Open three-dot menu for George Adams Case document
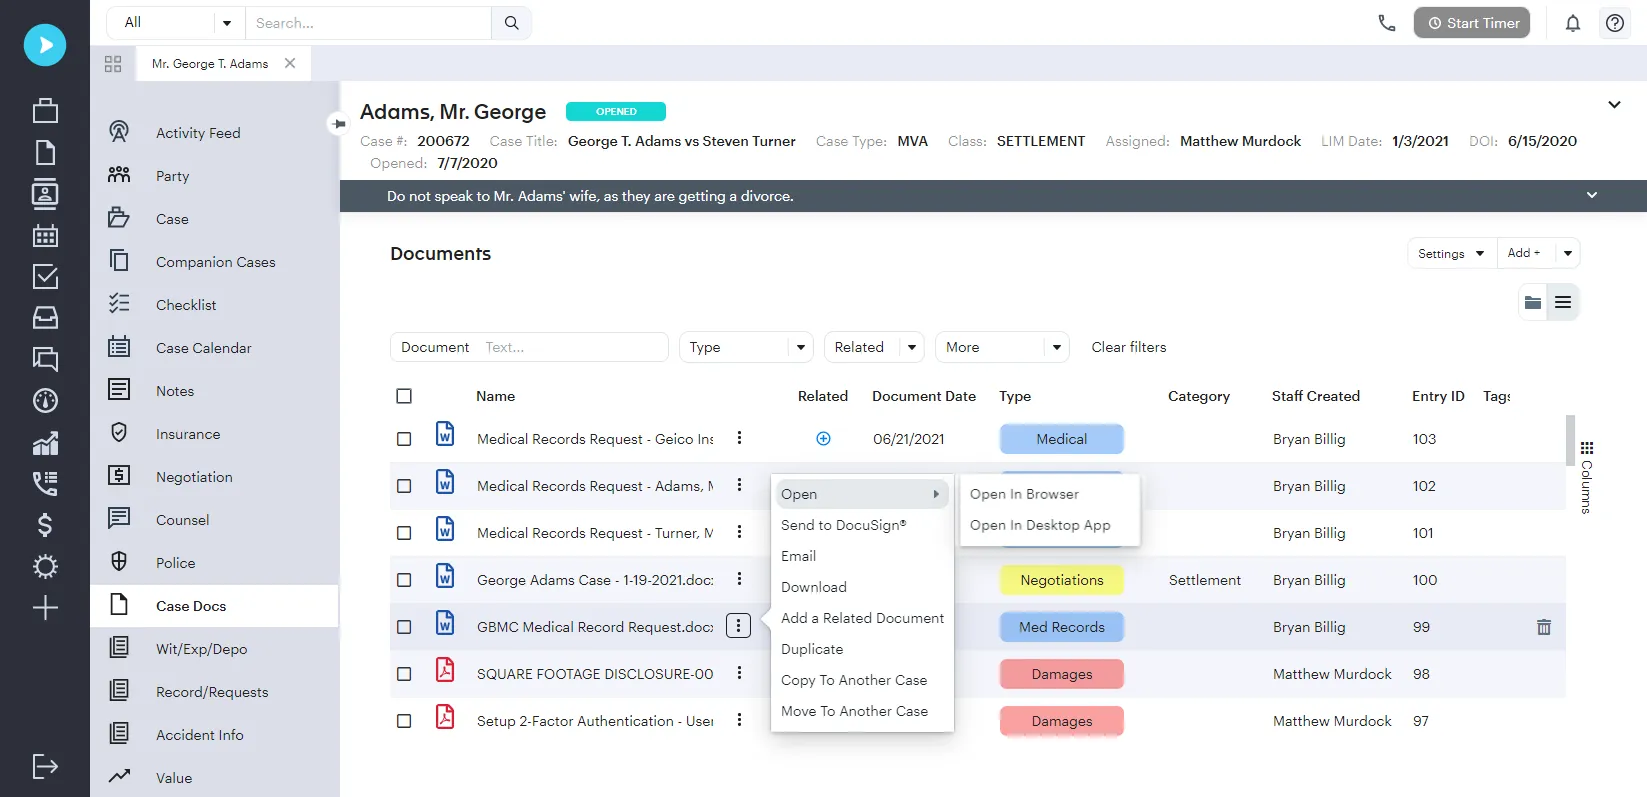 (x=739, y=579)
